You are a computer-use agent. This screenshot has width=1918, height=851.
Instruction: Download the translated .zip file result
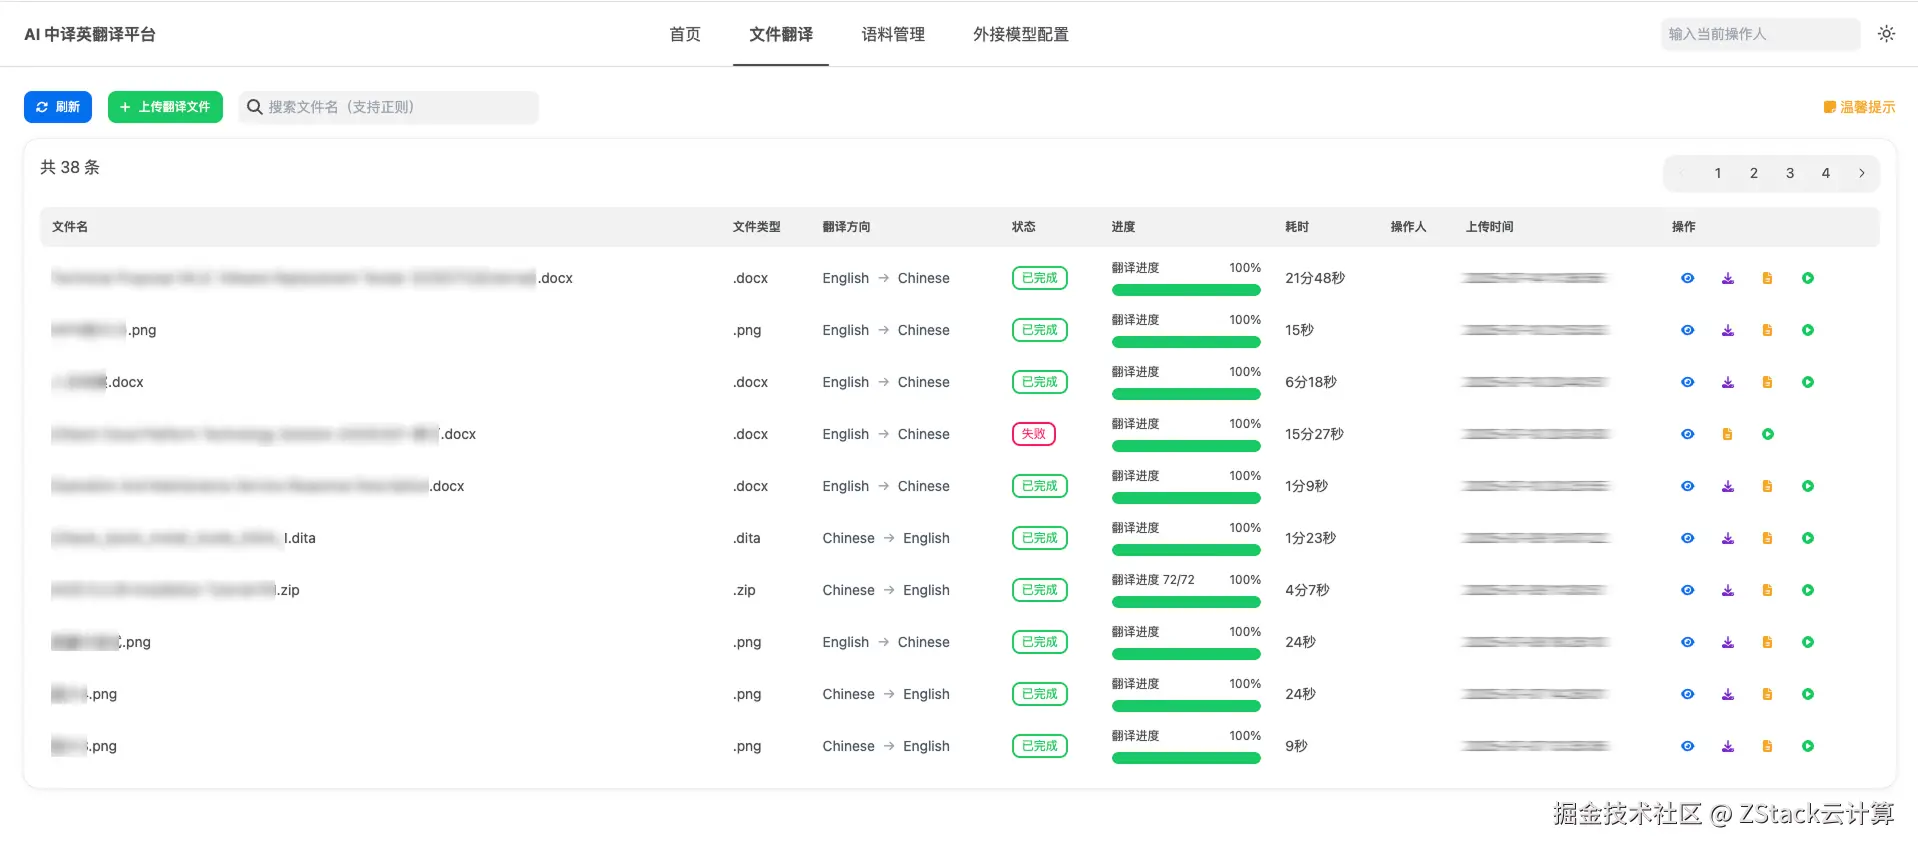[1727, 590]
